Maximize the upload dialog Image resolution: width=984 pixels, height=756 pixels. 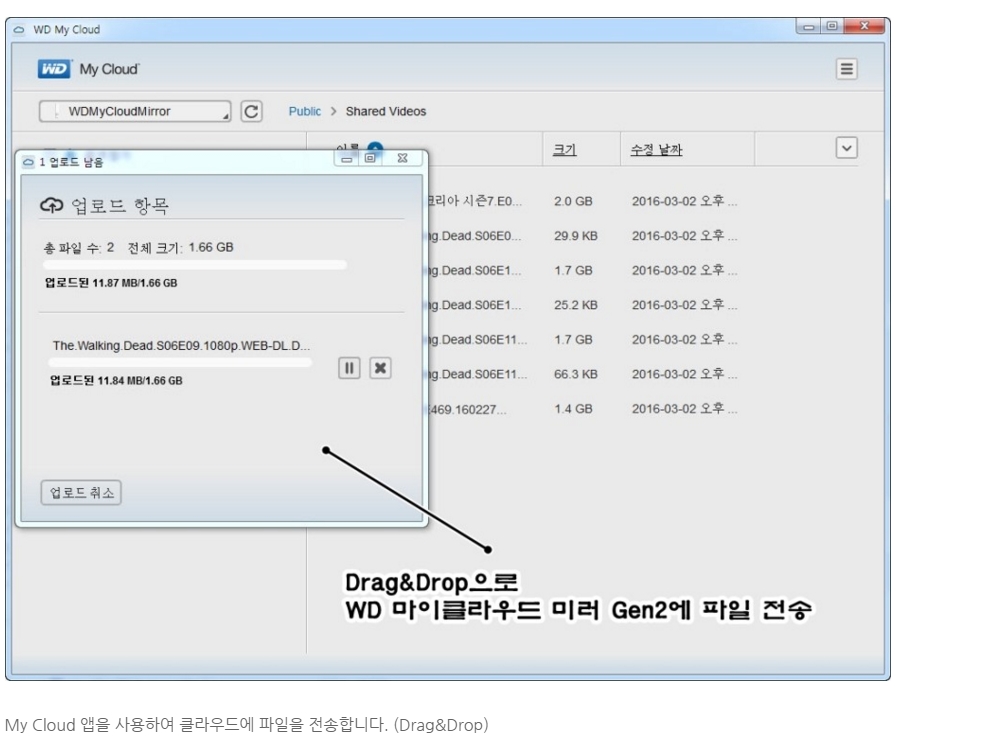click(370, 158)
